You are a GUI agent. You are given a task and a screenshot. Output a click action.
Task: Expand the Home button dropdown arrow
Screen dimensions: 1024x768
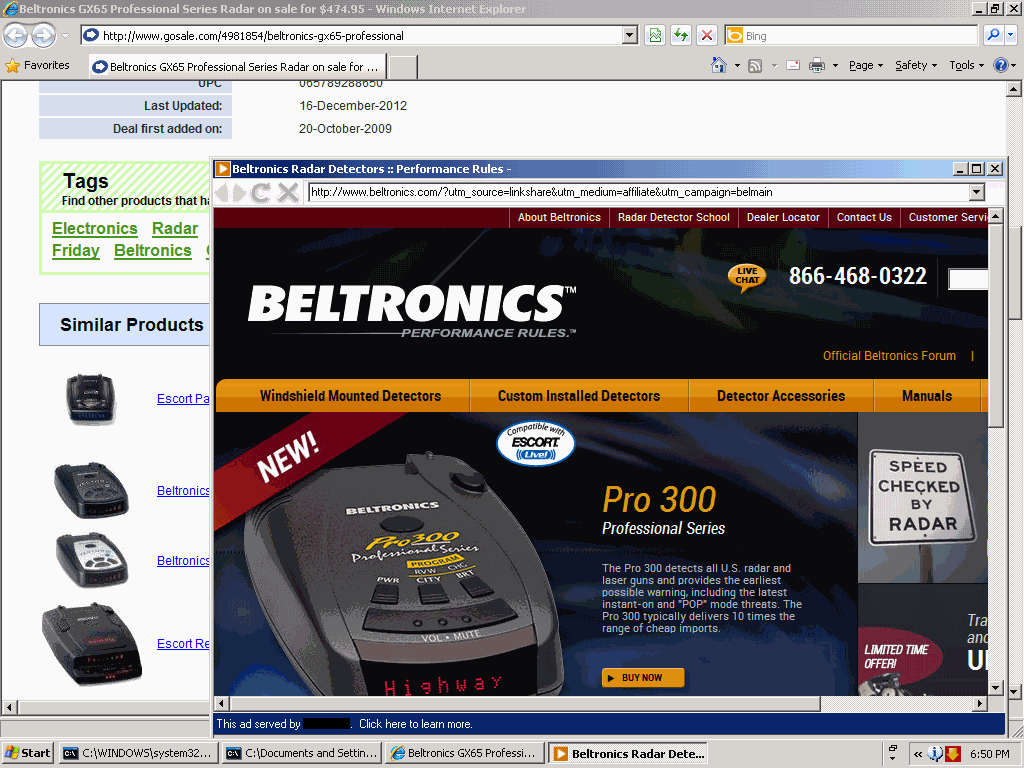tap(737, 65)
